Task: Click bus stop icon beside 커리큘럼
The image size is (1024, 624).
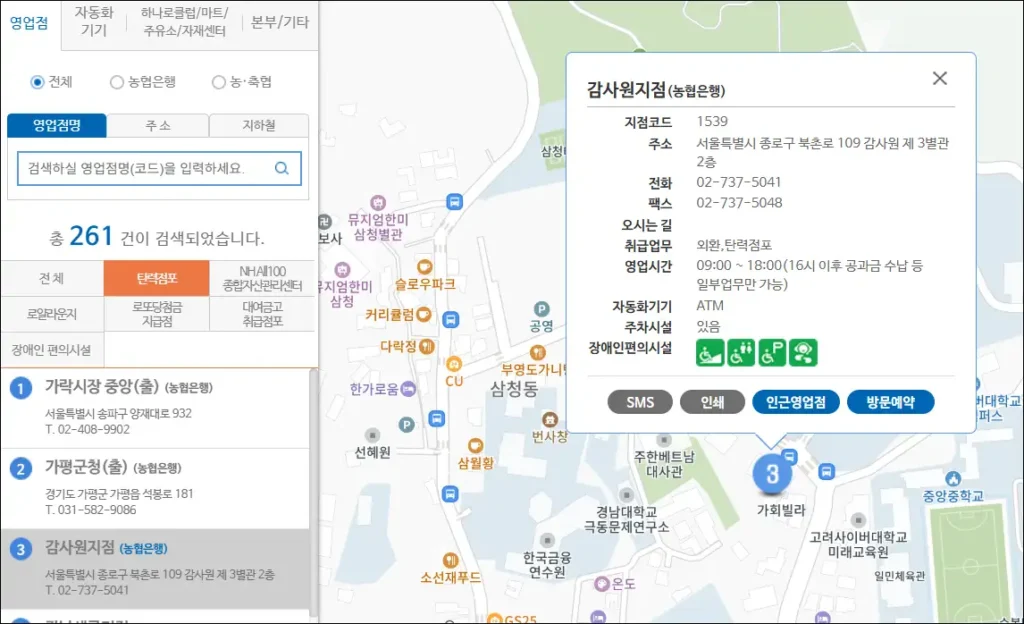Action: click(x=451, y=320)
